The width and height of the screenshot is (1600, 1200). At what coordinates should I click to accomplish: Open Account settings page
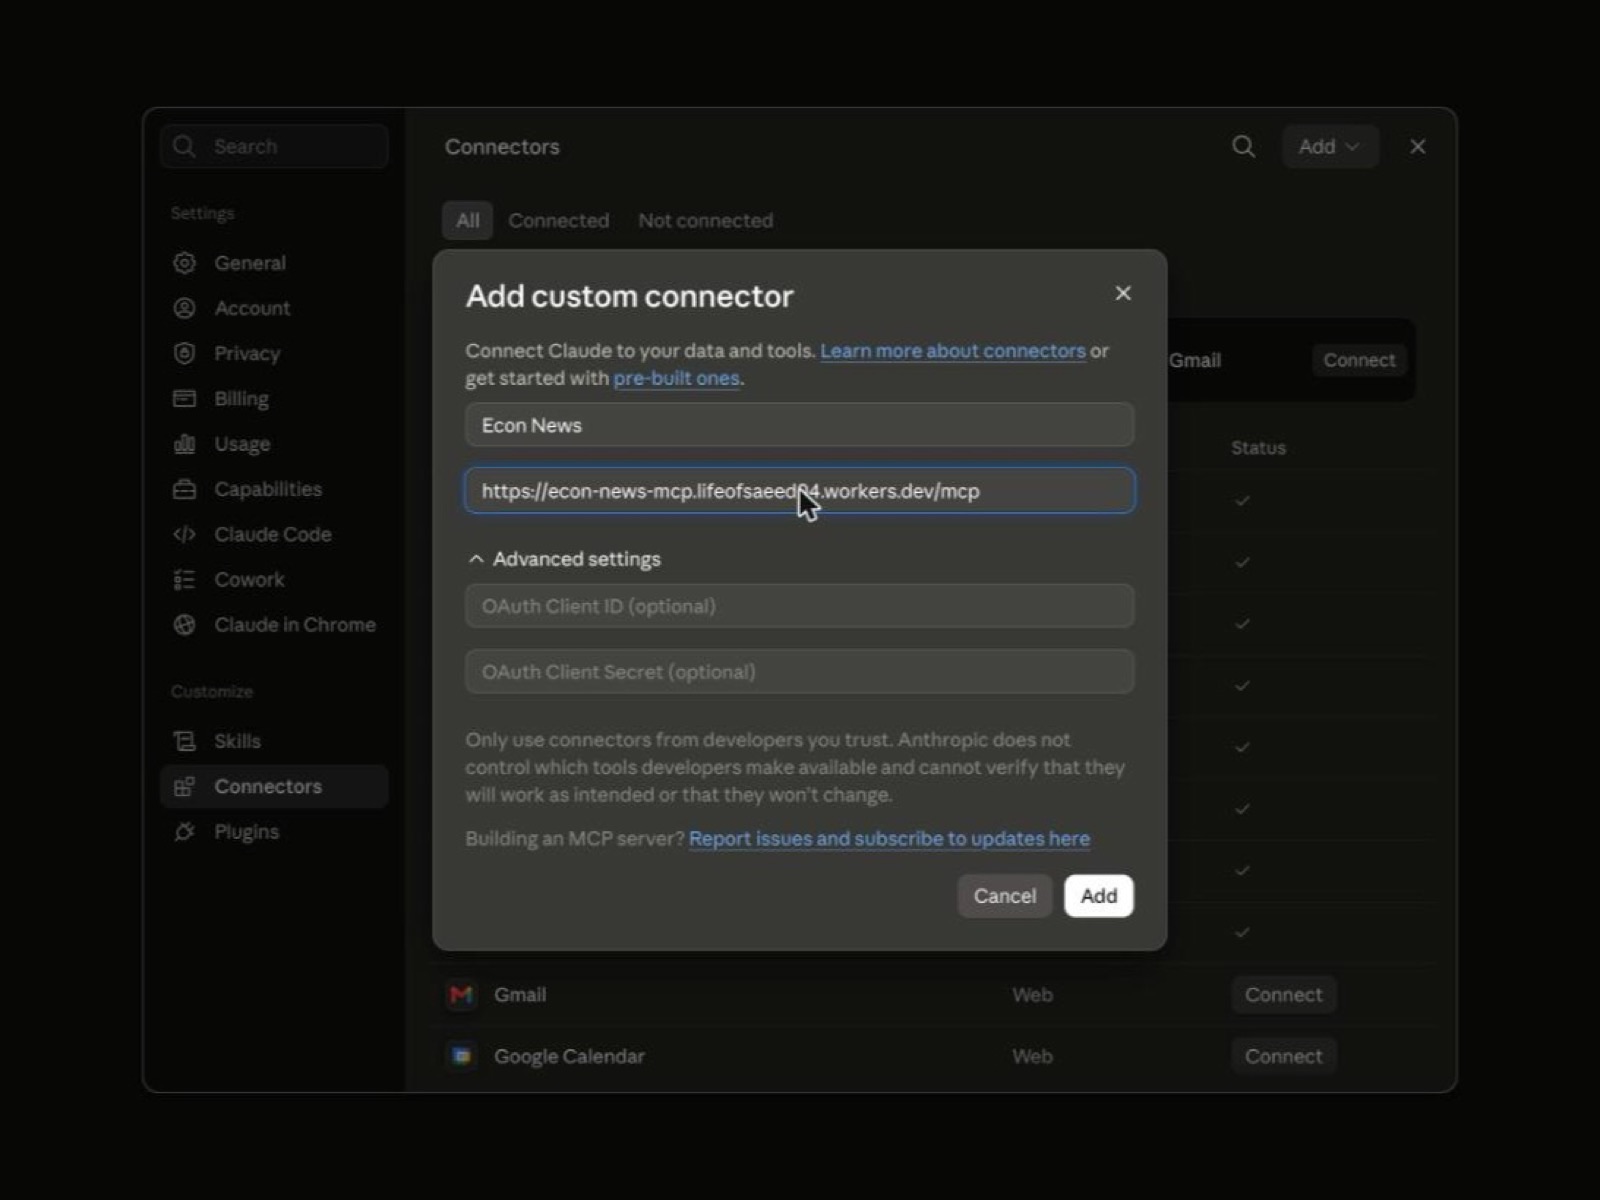[274, 308]
